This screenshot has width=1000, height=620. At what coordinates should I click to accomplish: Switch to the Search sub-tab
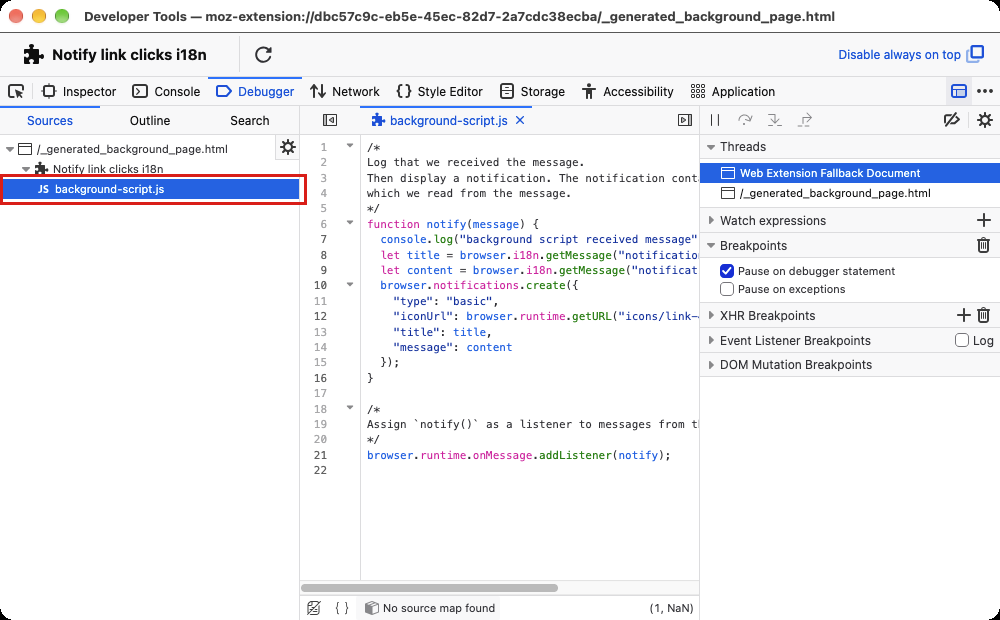[249, 121]
